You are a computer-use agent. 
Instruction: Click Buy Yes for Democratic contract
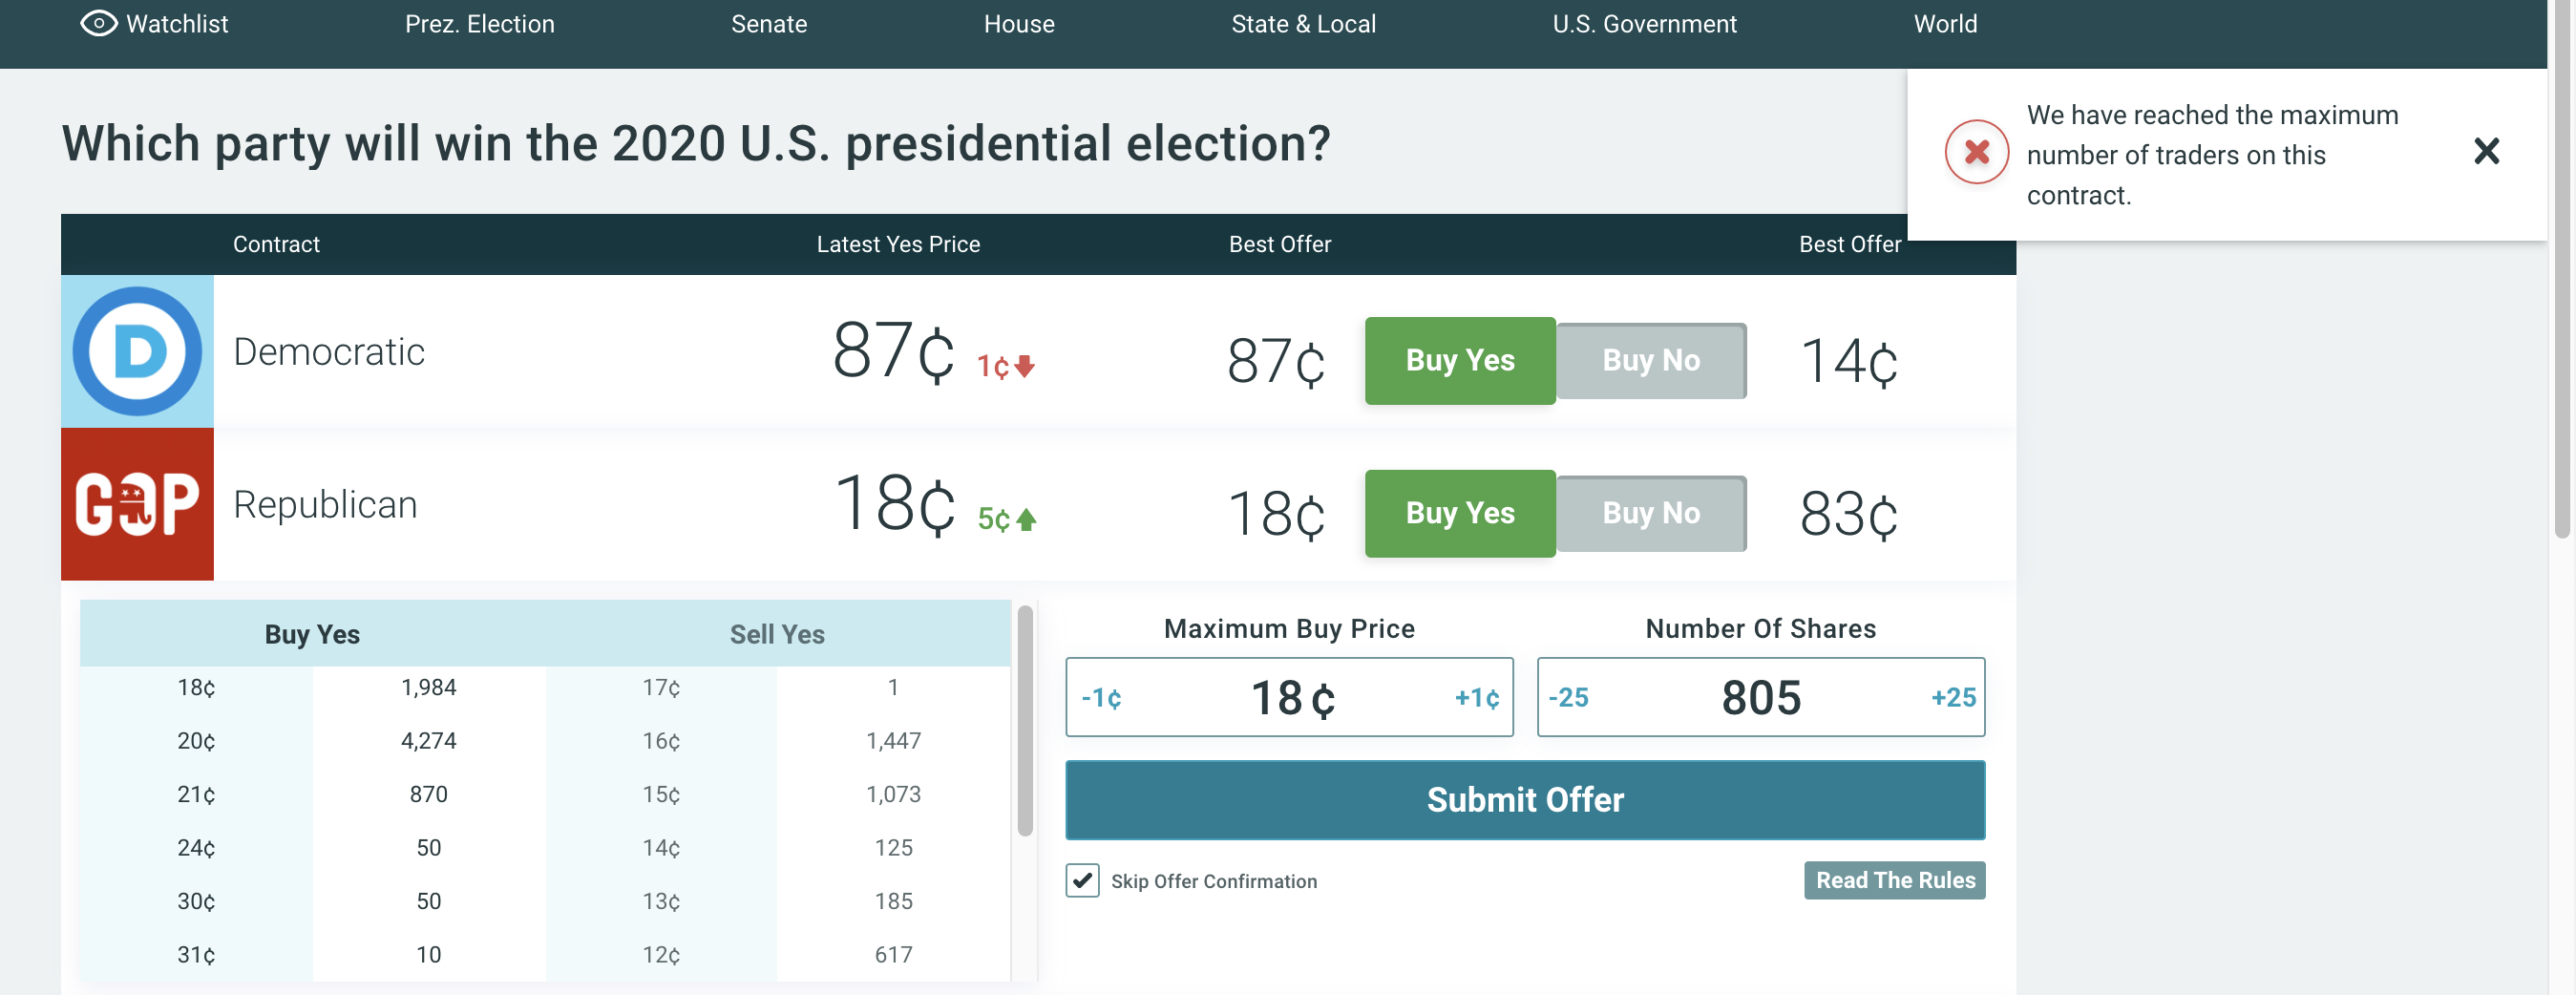click(1459, 360)
